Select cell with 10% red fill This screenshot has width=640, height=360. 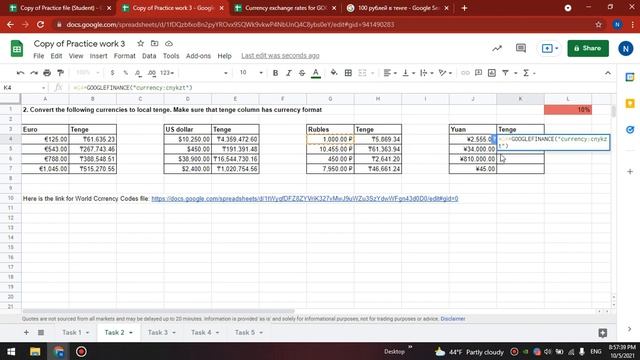coord(568,110)
